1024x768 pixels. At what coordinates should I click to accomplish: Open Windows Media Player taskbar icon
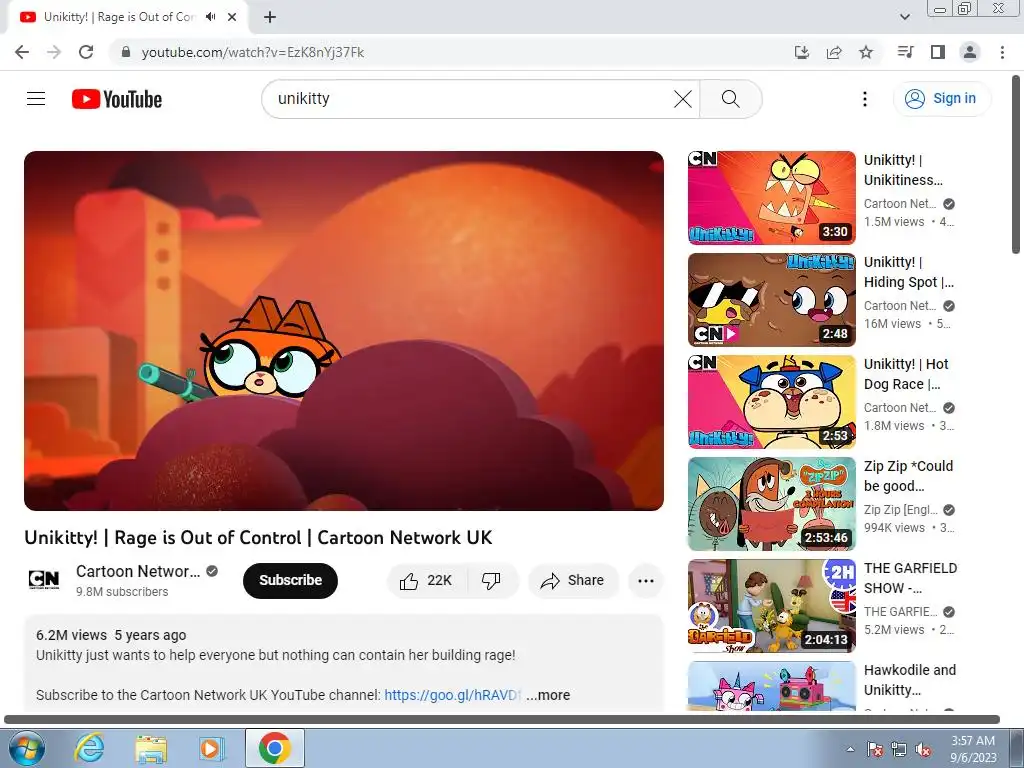pyautogui.click(x=212, y=748)
